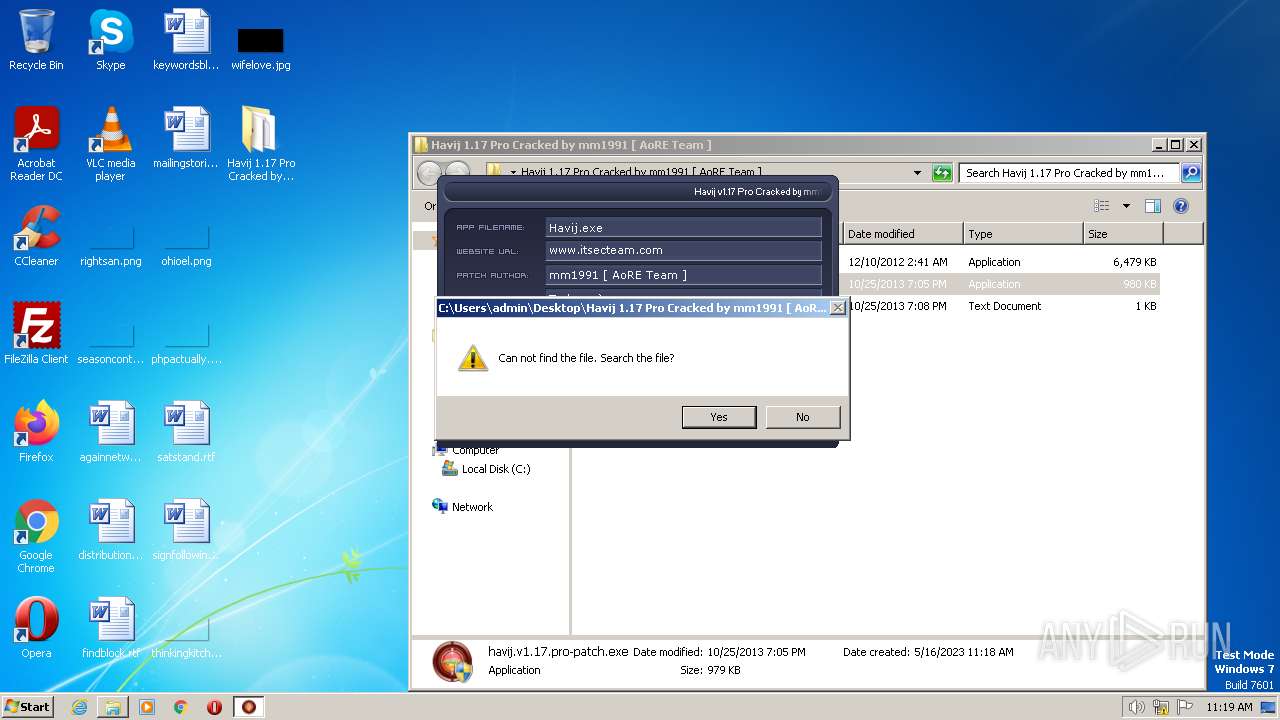Launch CCleaner from desktop
Viewport: 1280px width, 720px height.
36,236
